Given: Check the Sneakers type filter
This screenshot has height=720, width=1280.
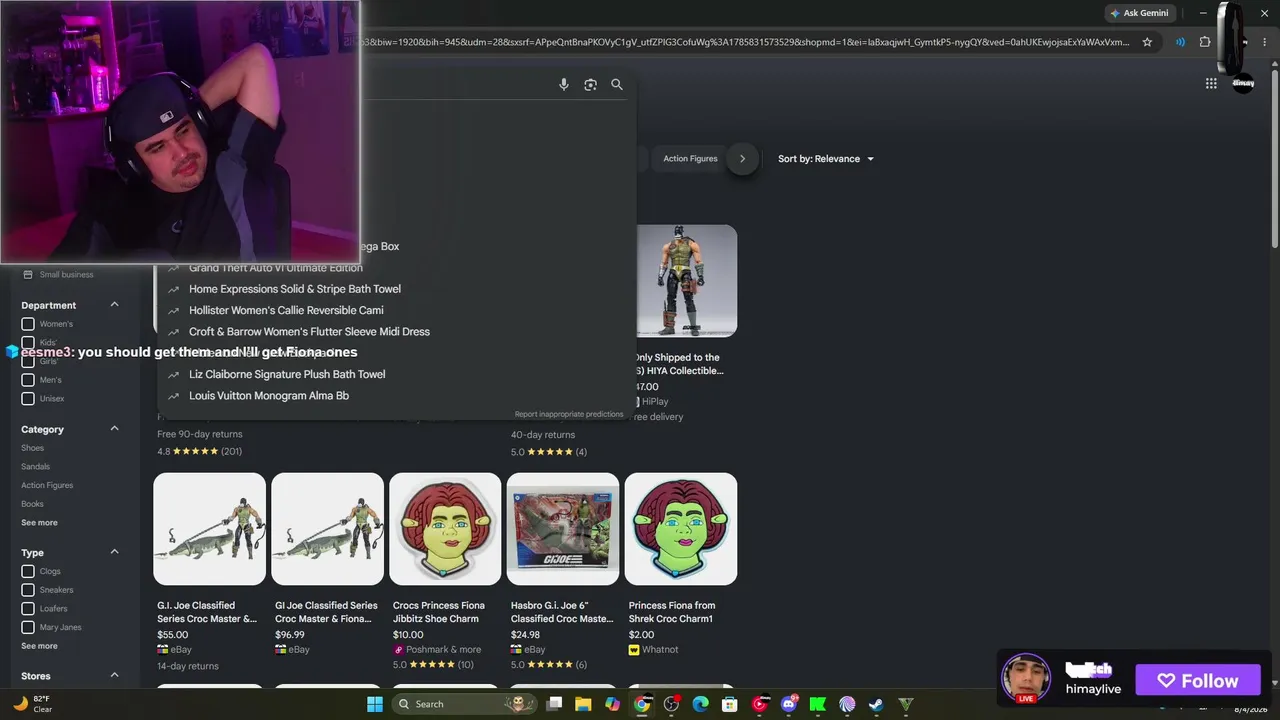Looking at the screenshot, I should pos(28,590).
